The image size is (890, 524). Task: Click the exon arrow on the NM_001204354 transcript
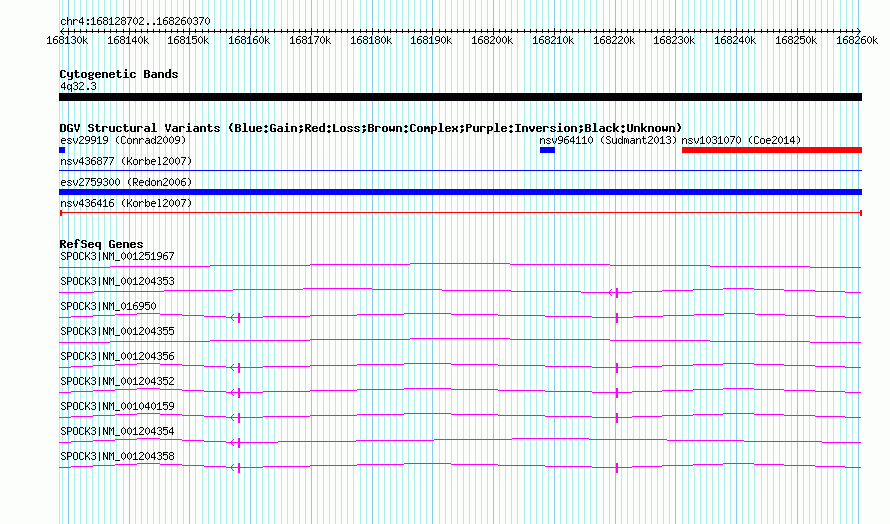[236, 443]
